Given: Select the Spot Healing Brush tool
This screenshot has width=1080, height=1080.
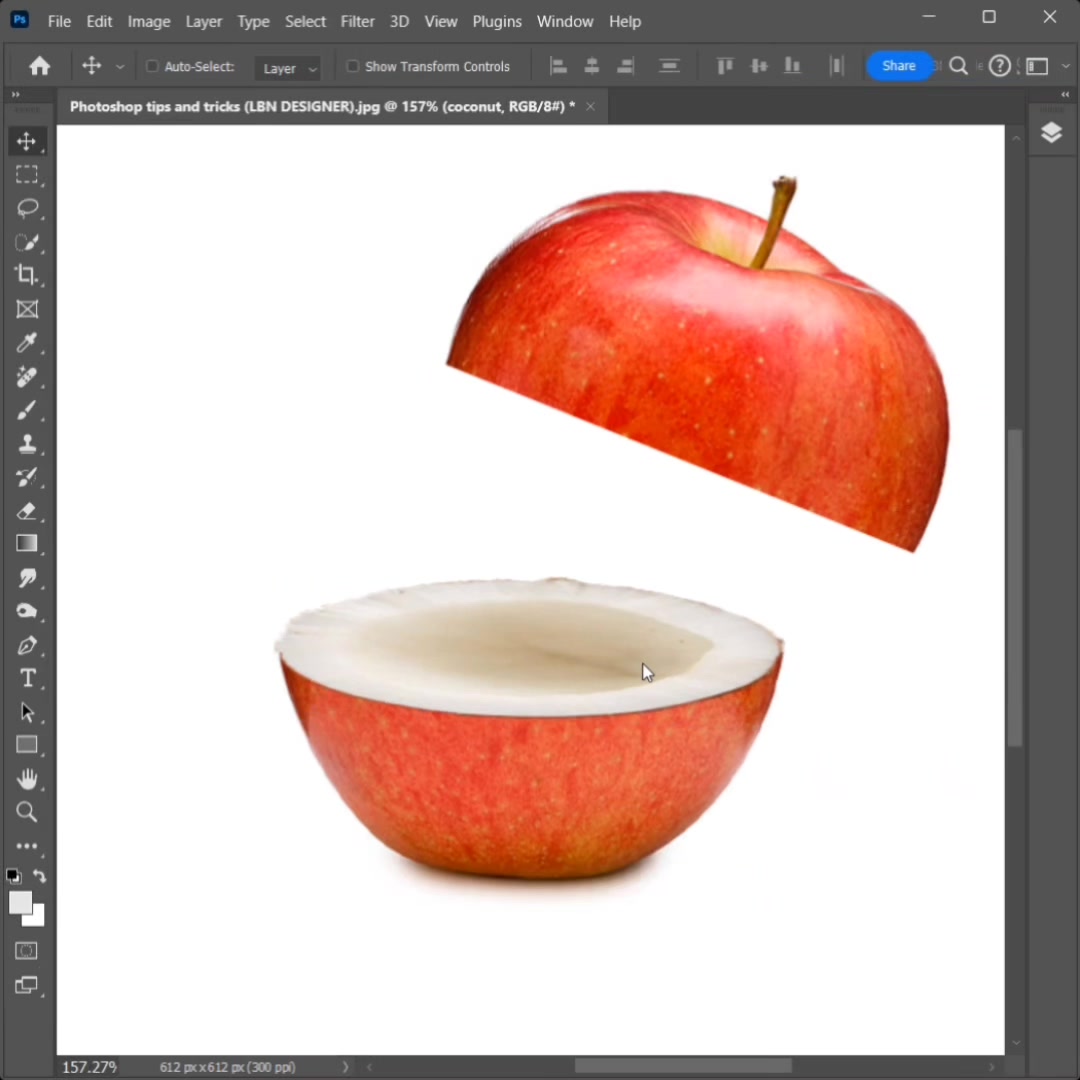Looking at the screenshot, I should pyautogui.click(x=27, y=376).
